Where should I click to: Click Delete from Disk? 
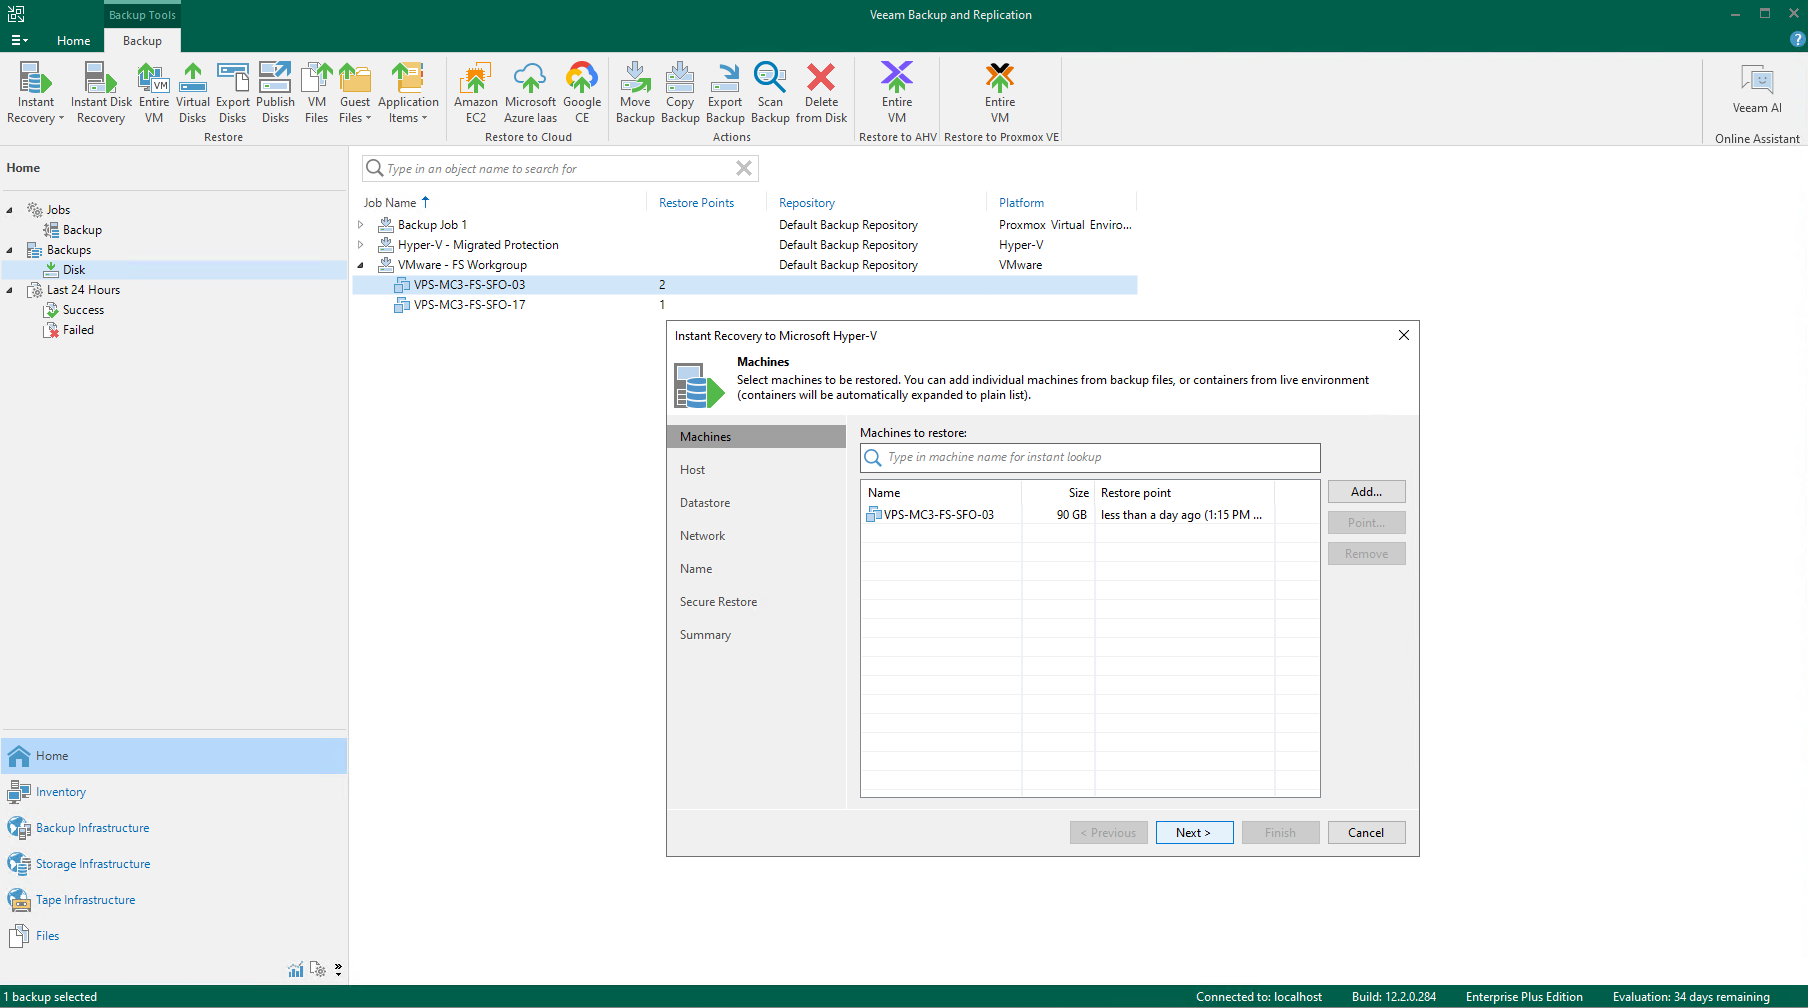821,92
